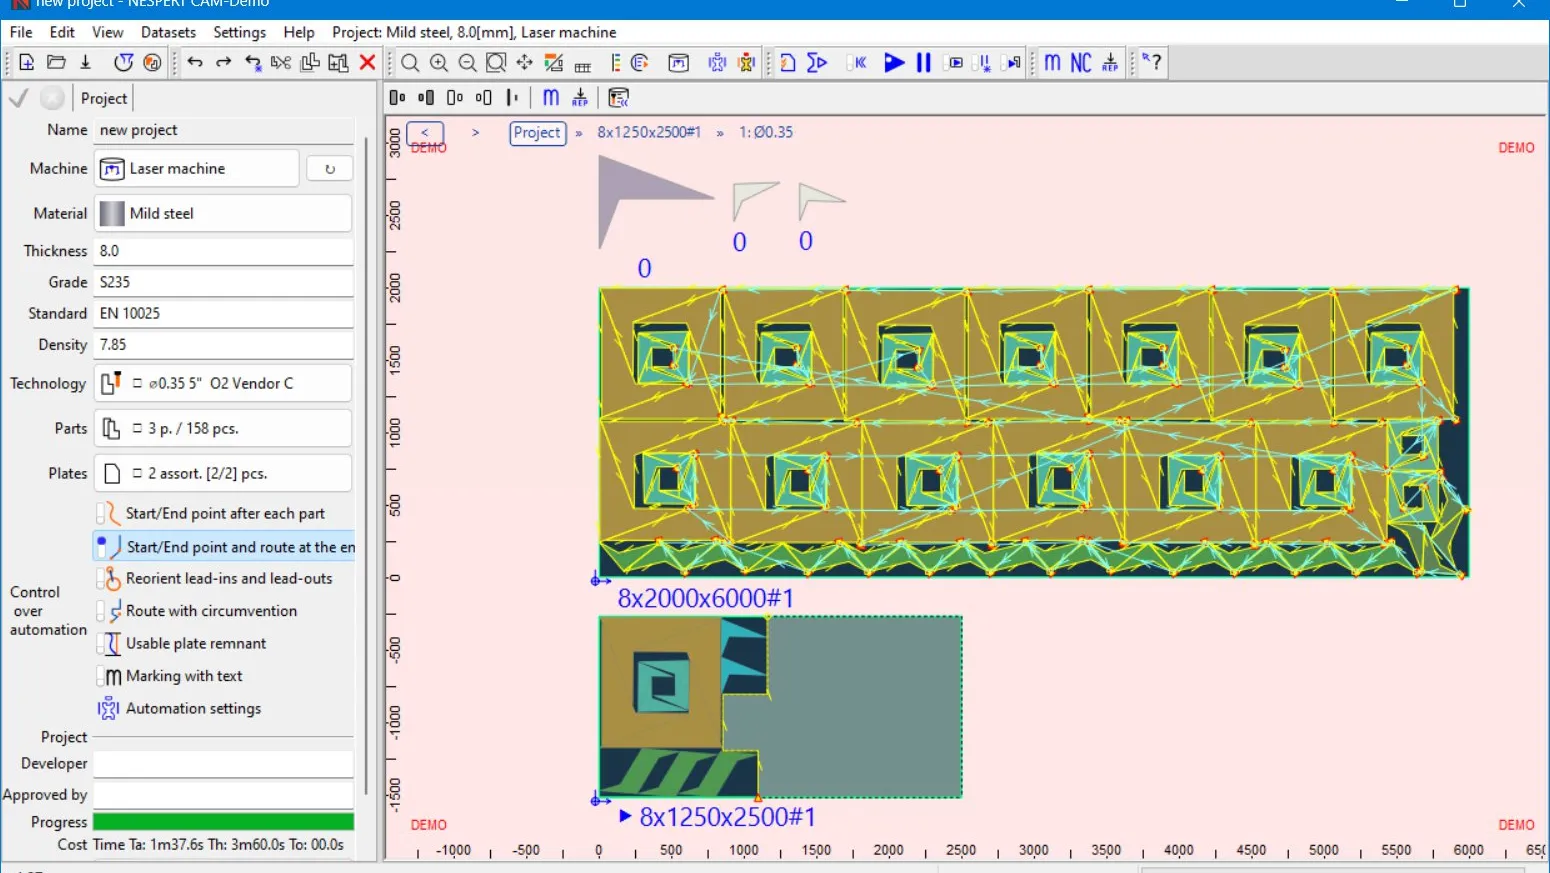Image resolution: width=1550 pixels, height=873 pixels.
Task: Open the Technology selector showing Ø0.35 O2 Vendor C
Action: [222, 382]
